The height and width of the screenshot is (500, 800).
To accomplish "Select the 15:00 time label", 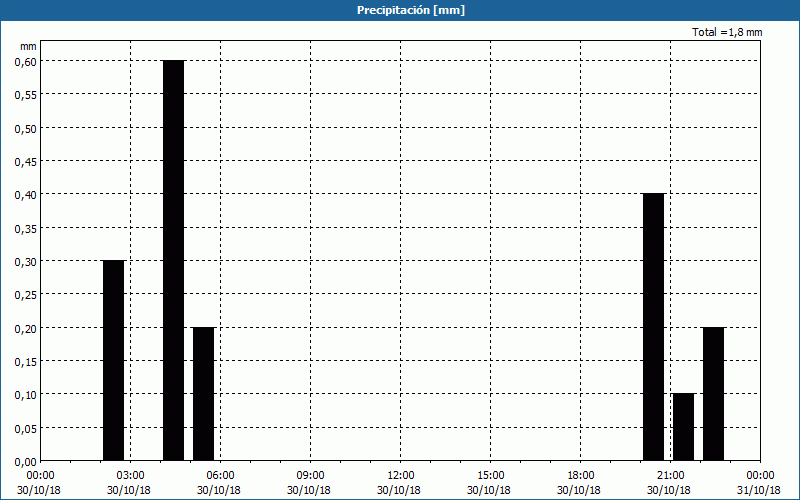I will (490, 476).
